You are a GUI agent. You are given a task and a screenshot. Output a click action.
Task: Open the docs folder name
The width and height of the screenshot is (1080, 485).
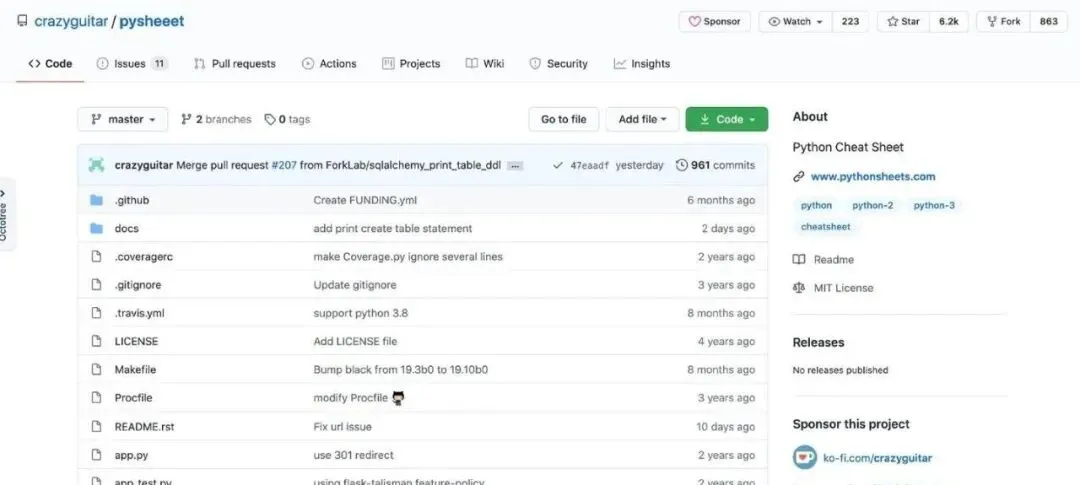(127, 229)
